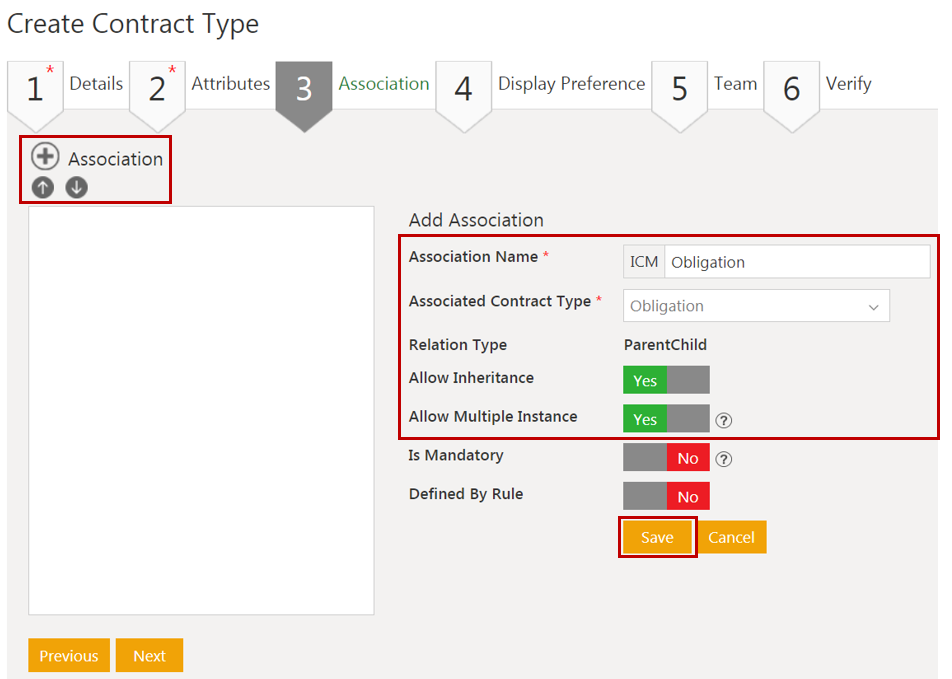Screen dimensions: 952x679
Task: Save the association
Action: tap(657, 537)
